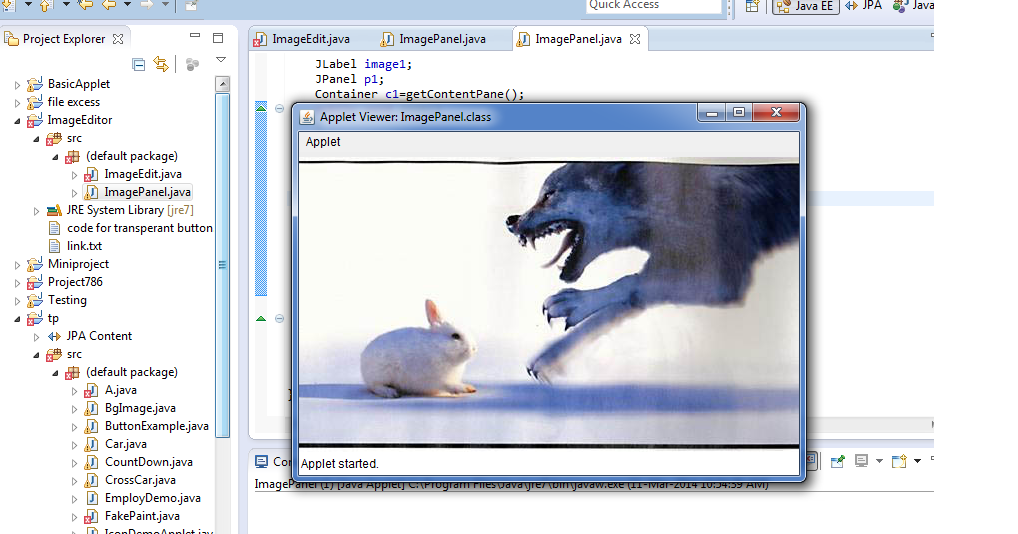Click the Quick Access search field
The width and height of the screenshot is (1018, 534).
tap(653, 6)
